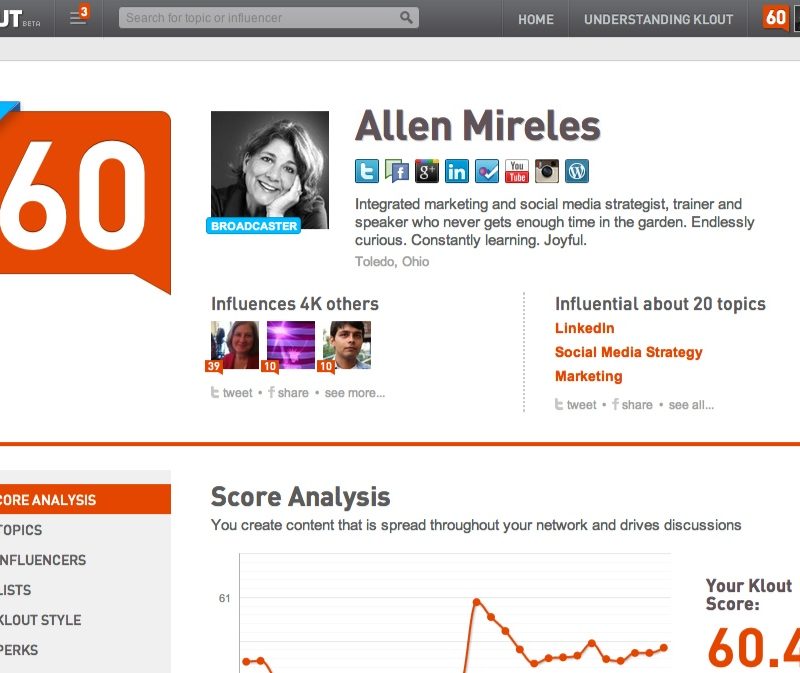This screenshot has height=673, width=800.
Task: Click the BROADCASTER style badge
Action: coord(254,226)
